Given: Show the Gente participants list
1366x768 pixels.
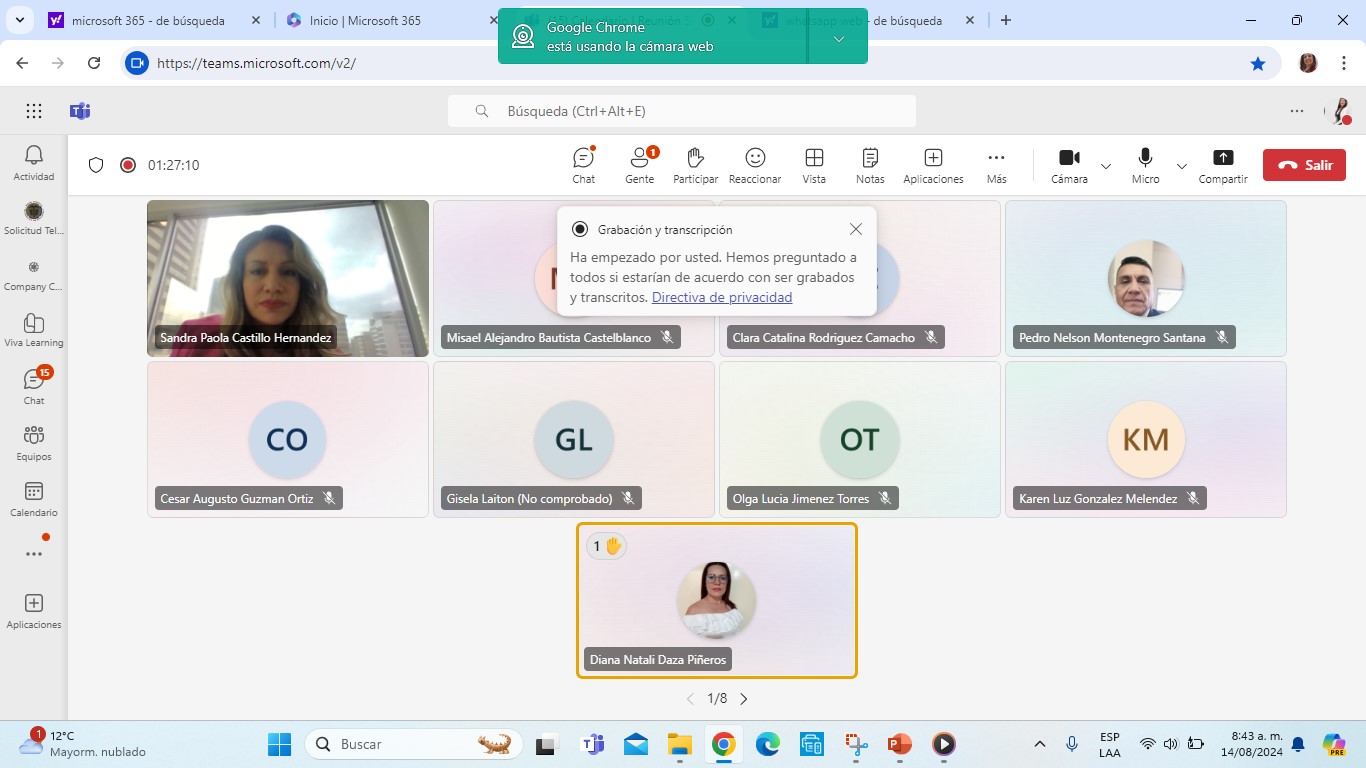Looking at the screenshot, I should pos(639,165).
